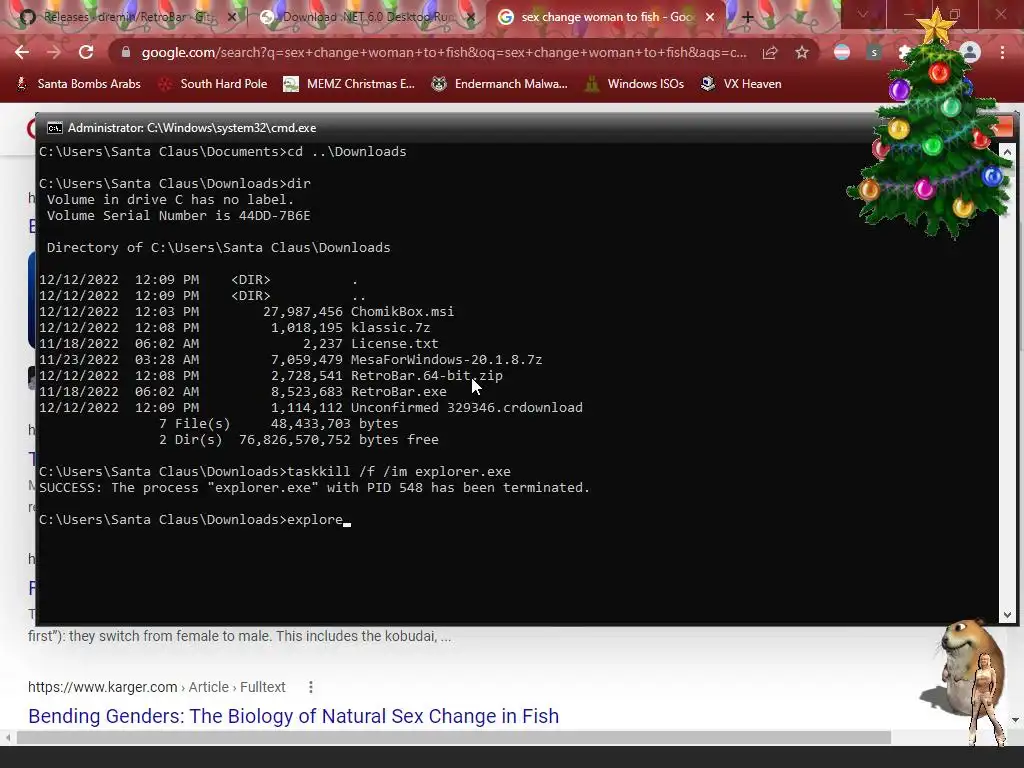Close the sex change woman to fish tab

point(710,17)
